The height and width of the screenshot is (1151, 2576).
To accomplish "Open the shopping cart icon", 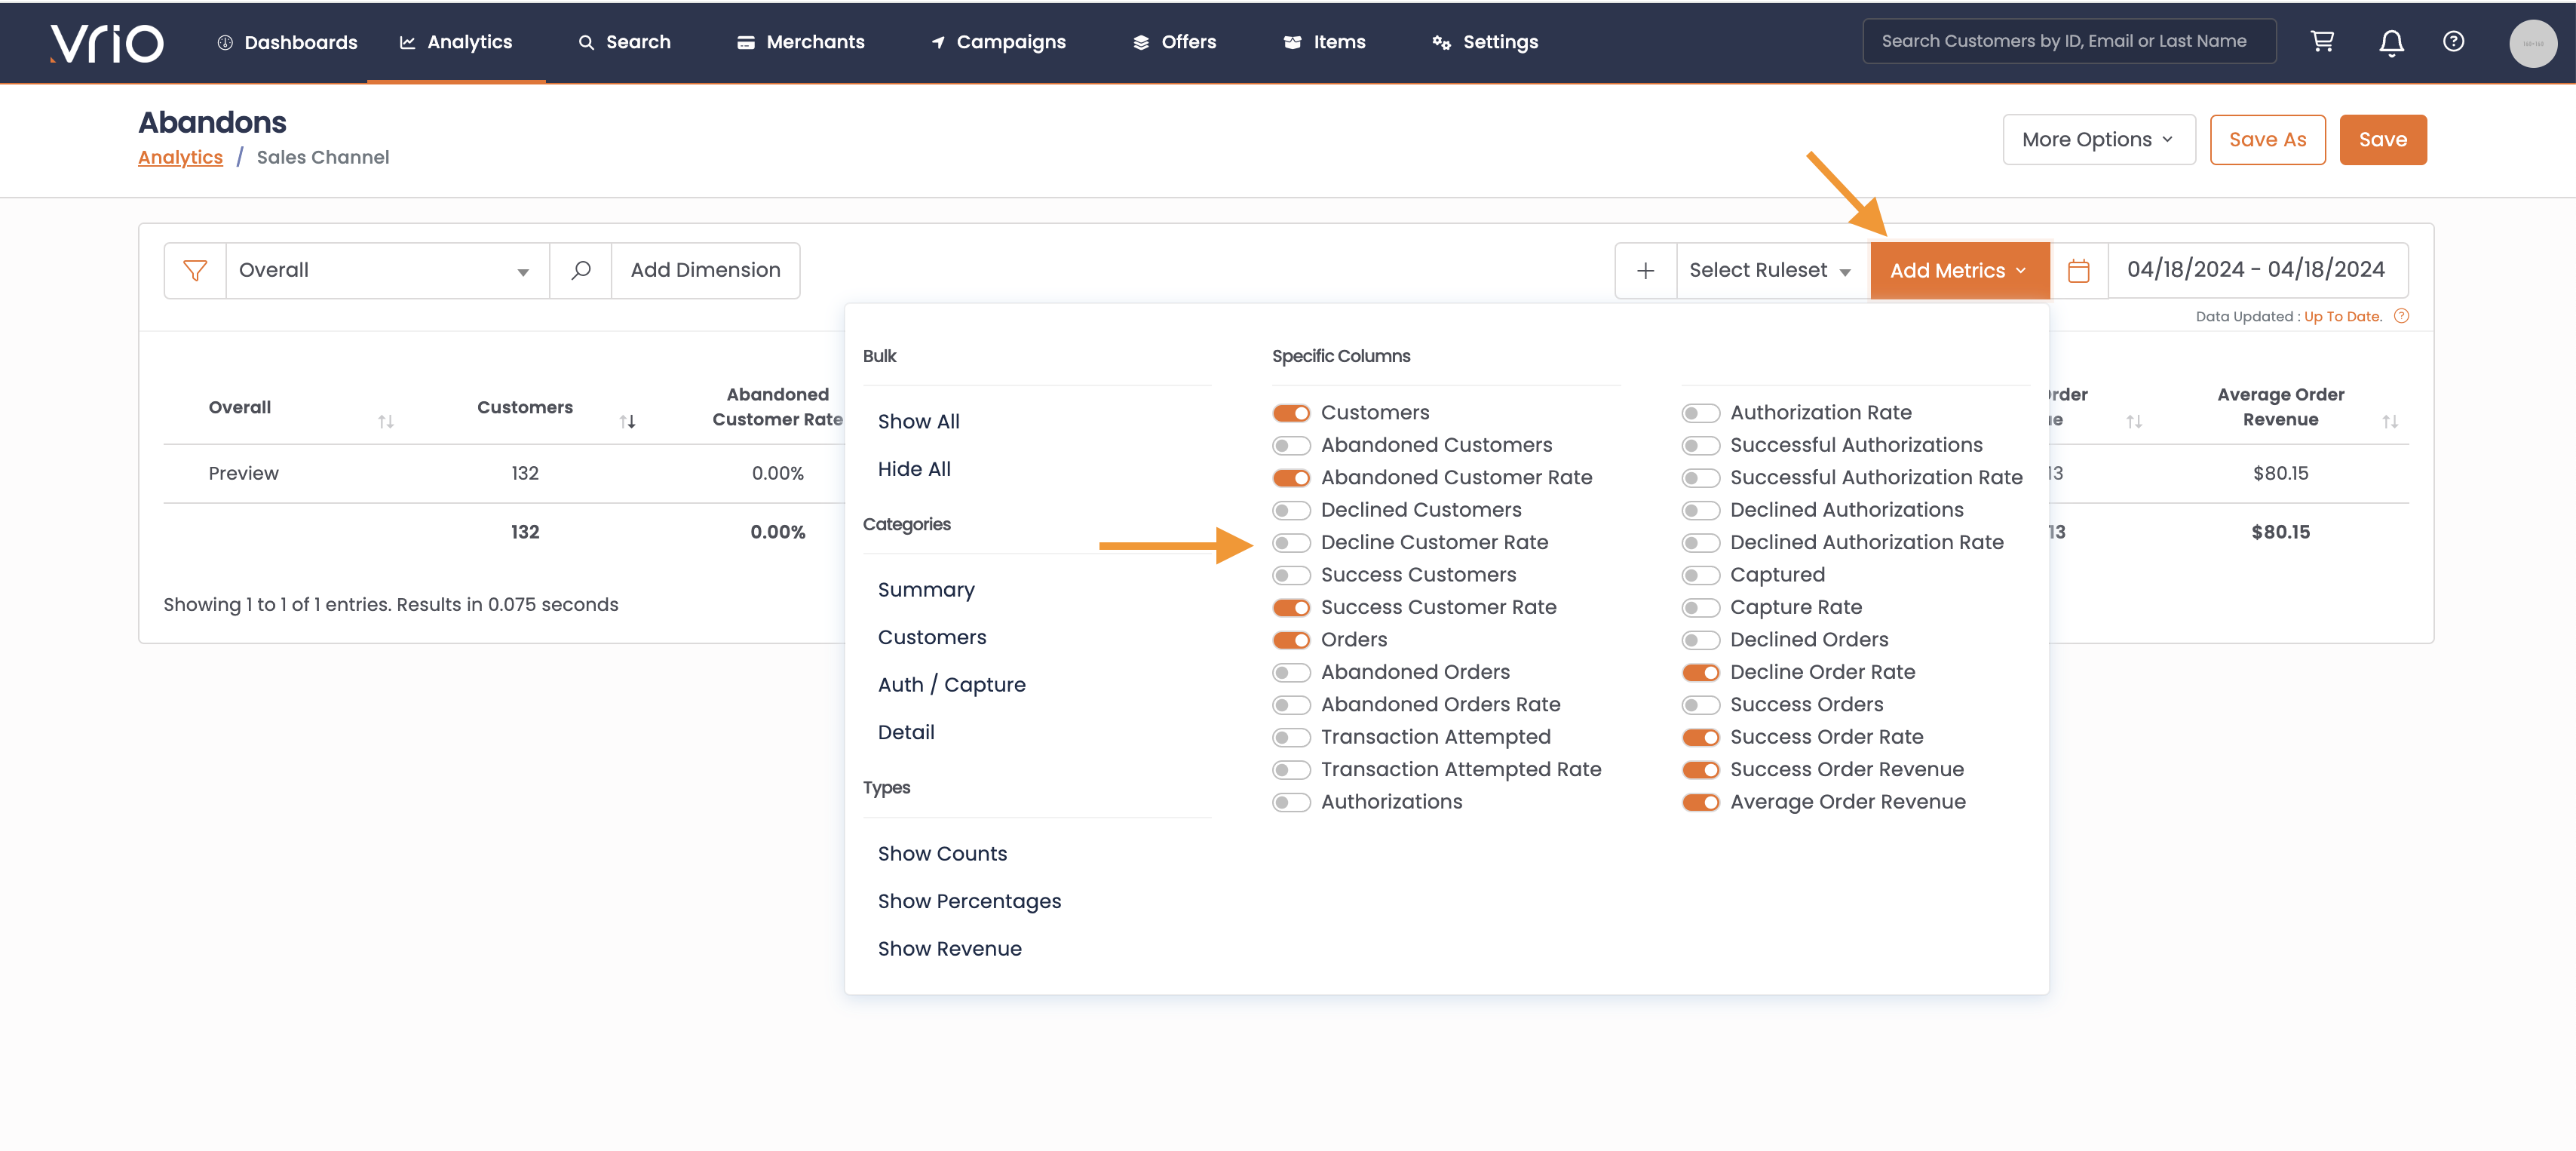I will (2322, 42).
